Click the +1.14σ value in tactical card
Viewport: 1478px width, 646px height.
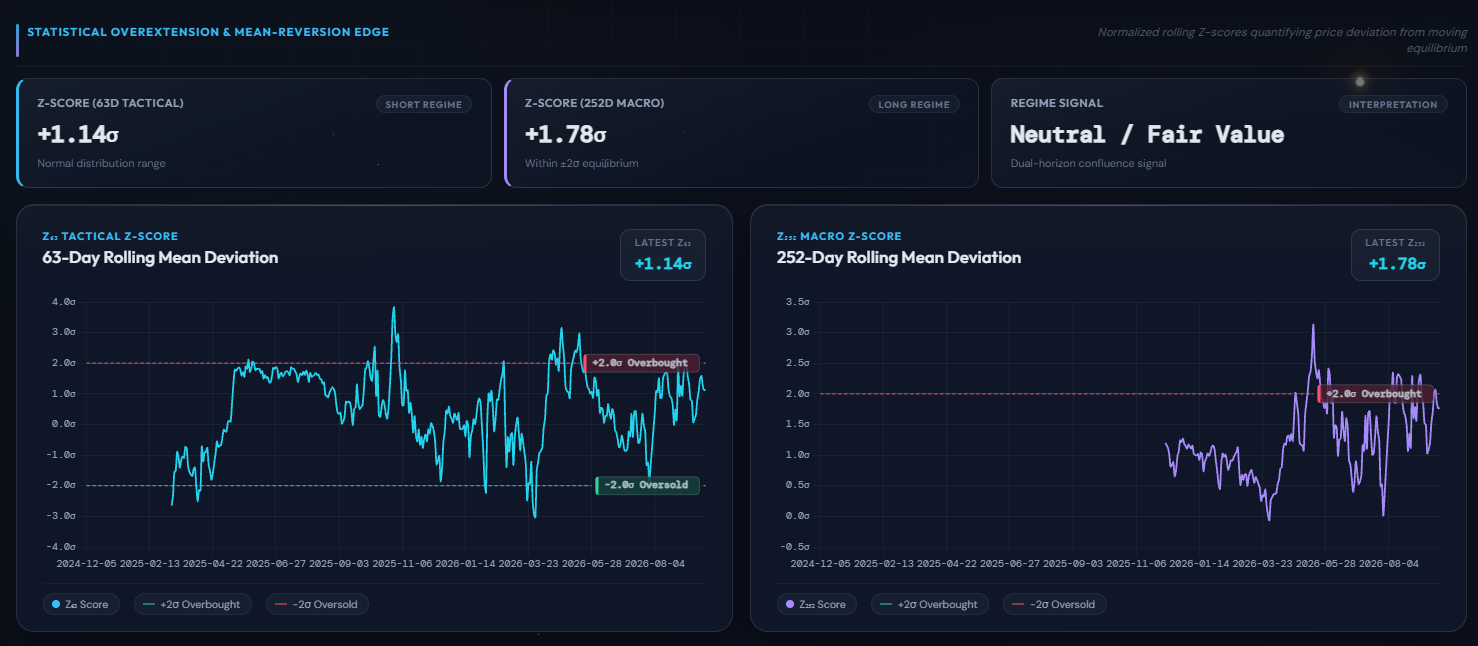click(79, 134)
